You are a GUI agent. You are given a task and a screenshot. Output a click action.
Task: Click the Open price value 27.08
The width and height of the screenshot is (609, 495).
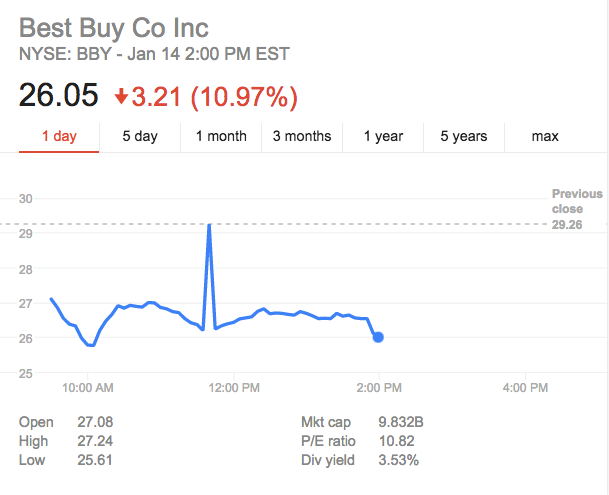[x=95, y=422]
